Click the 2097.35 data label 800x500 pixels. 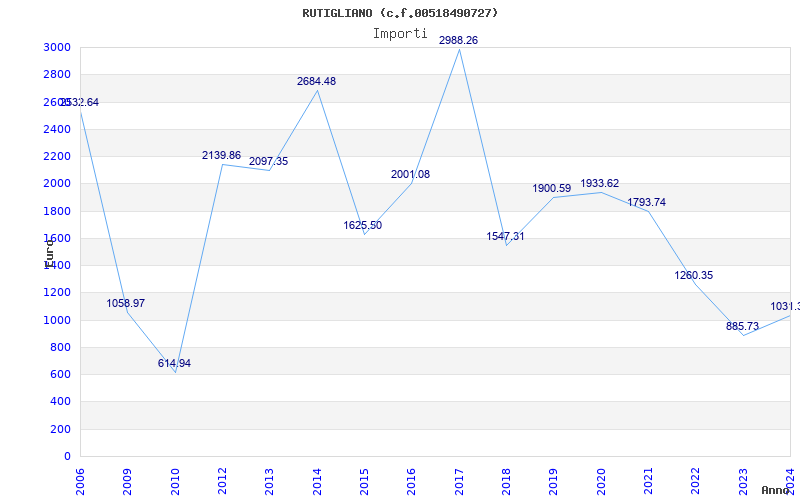coord(268,161)
